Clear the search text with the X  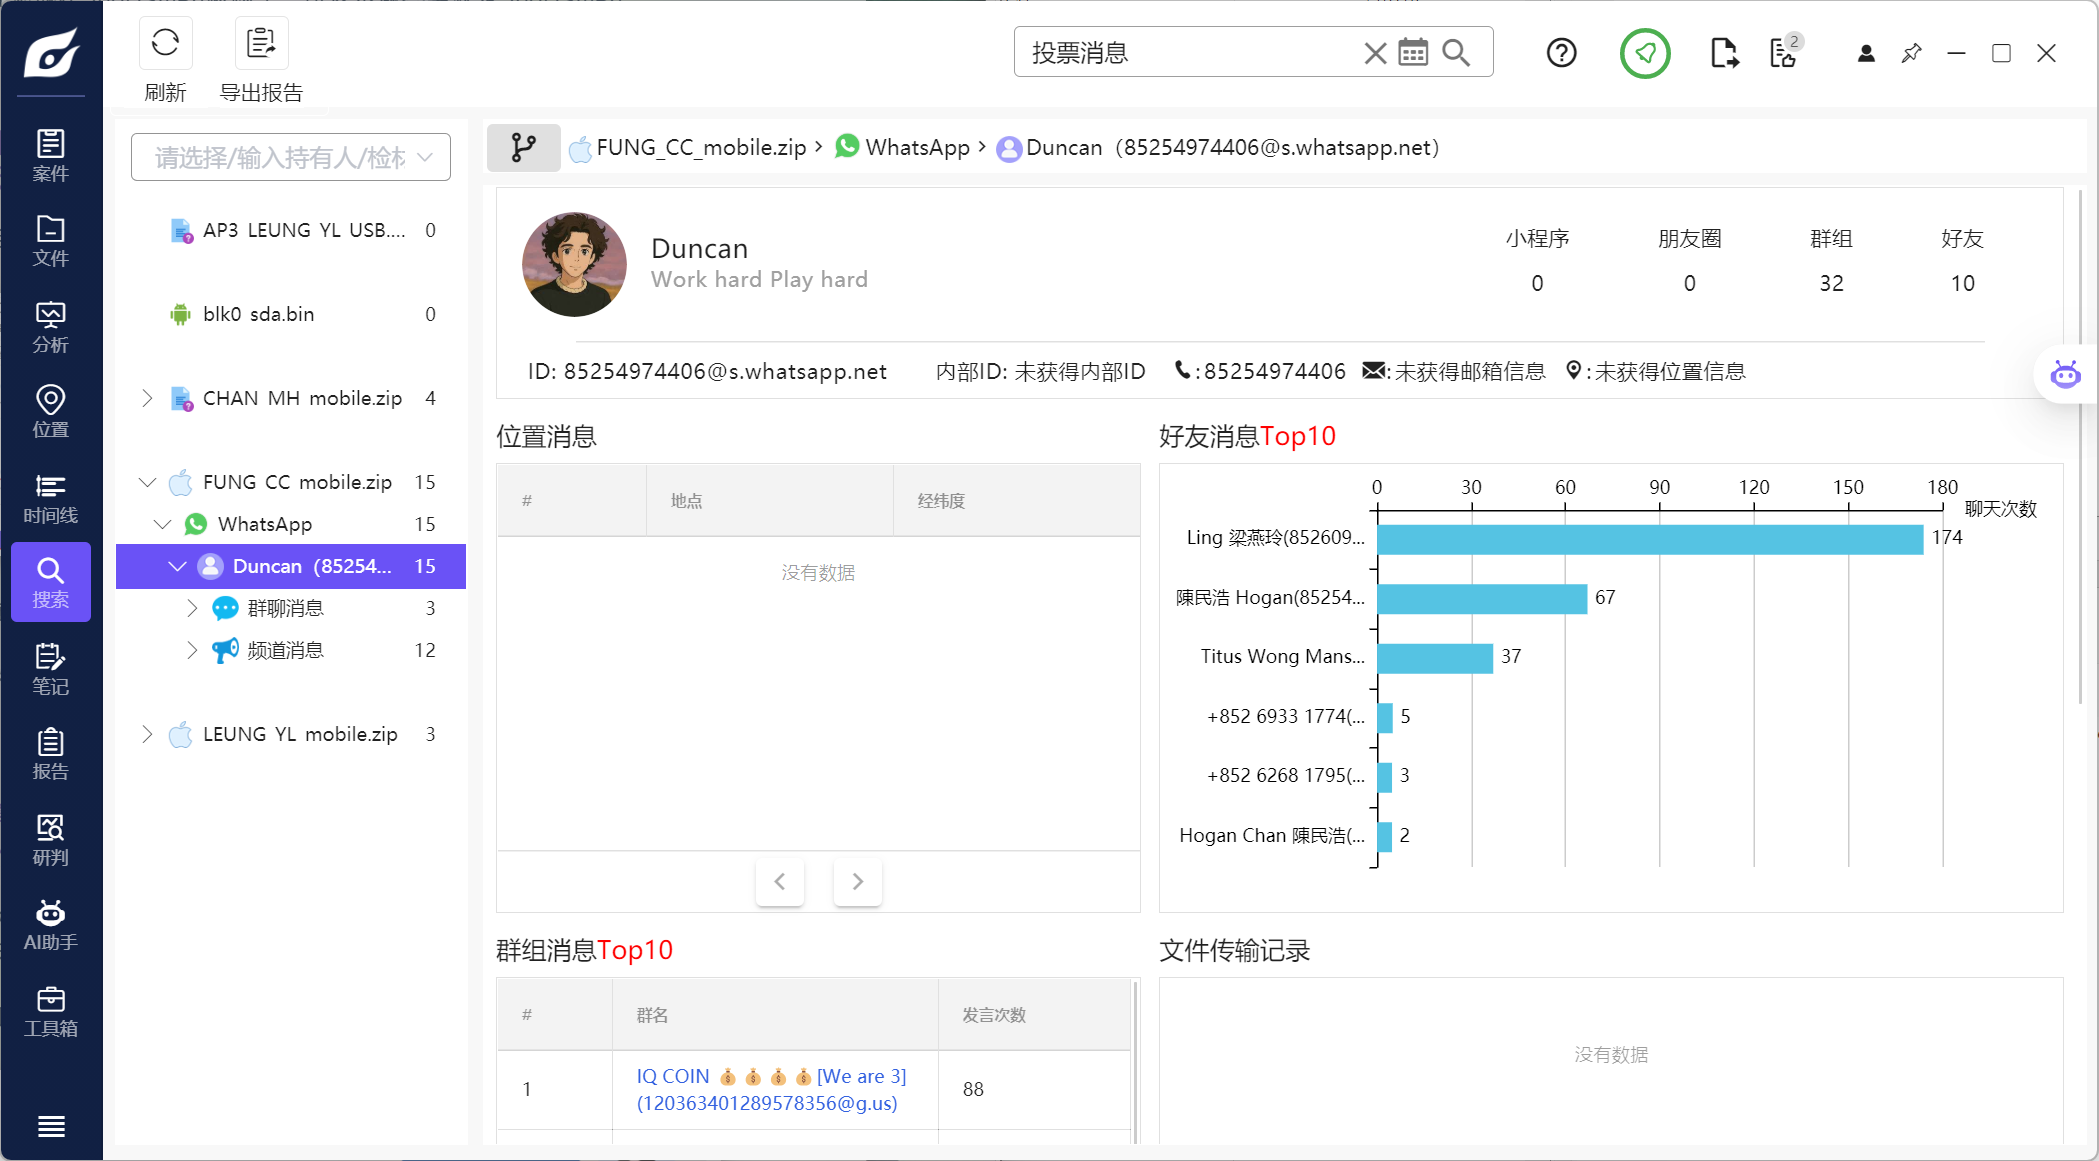1375,53
